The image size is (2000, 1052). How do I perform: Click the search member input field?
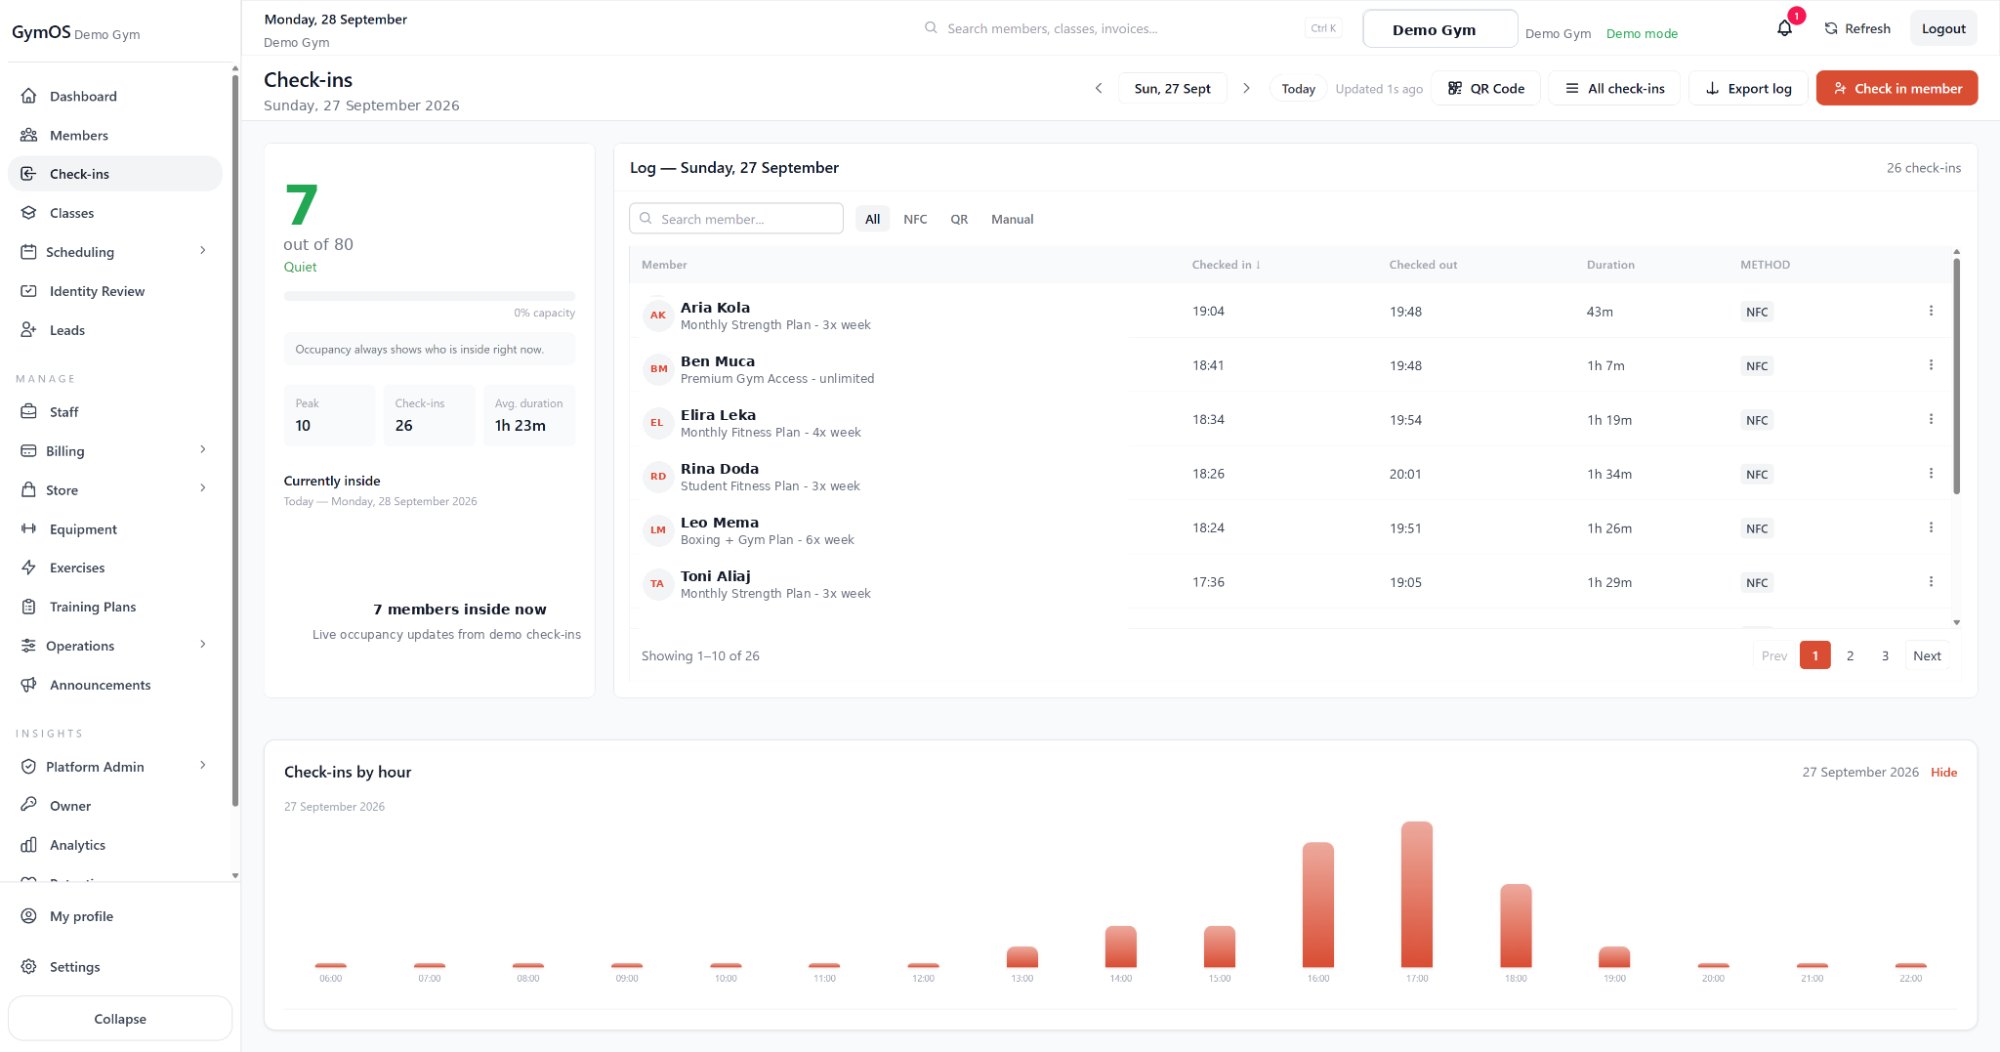click(736, 219)
